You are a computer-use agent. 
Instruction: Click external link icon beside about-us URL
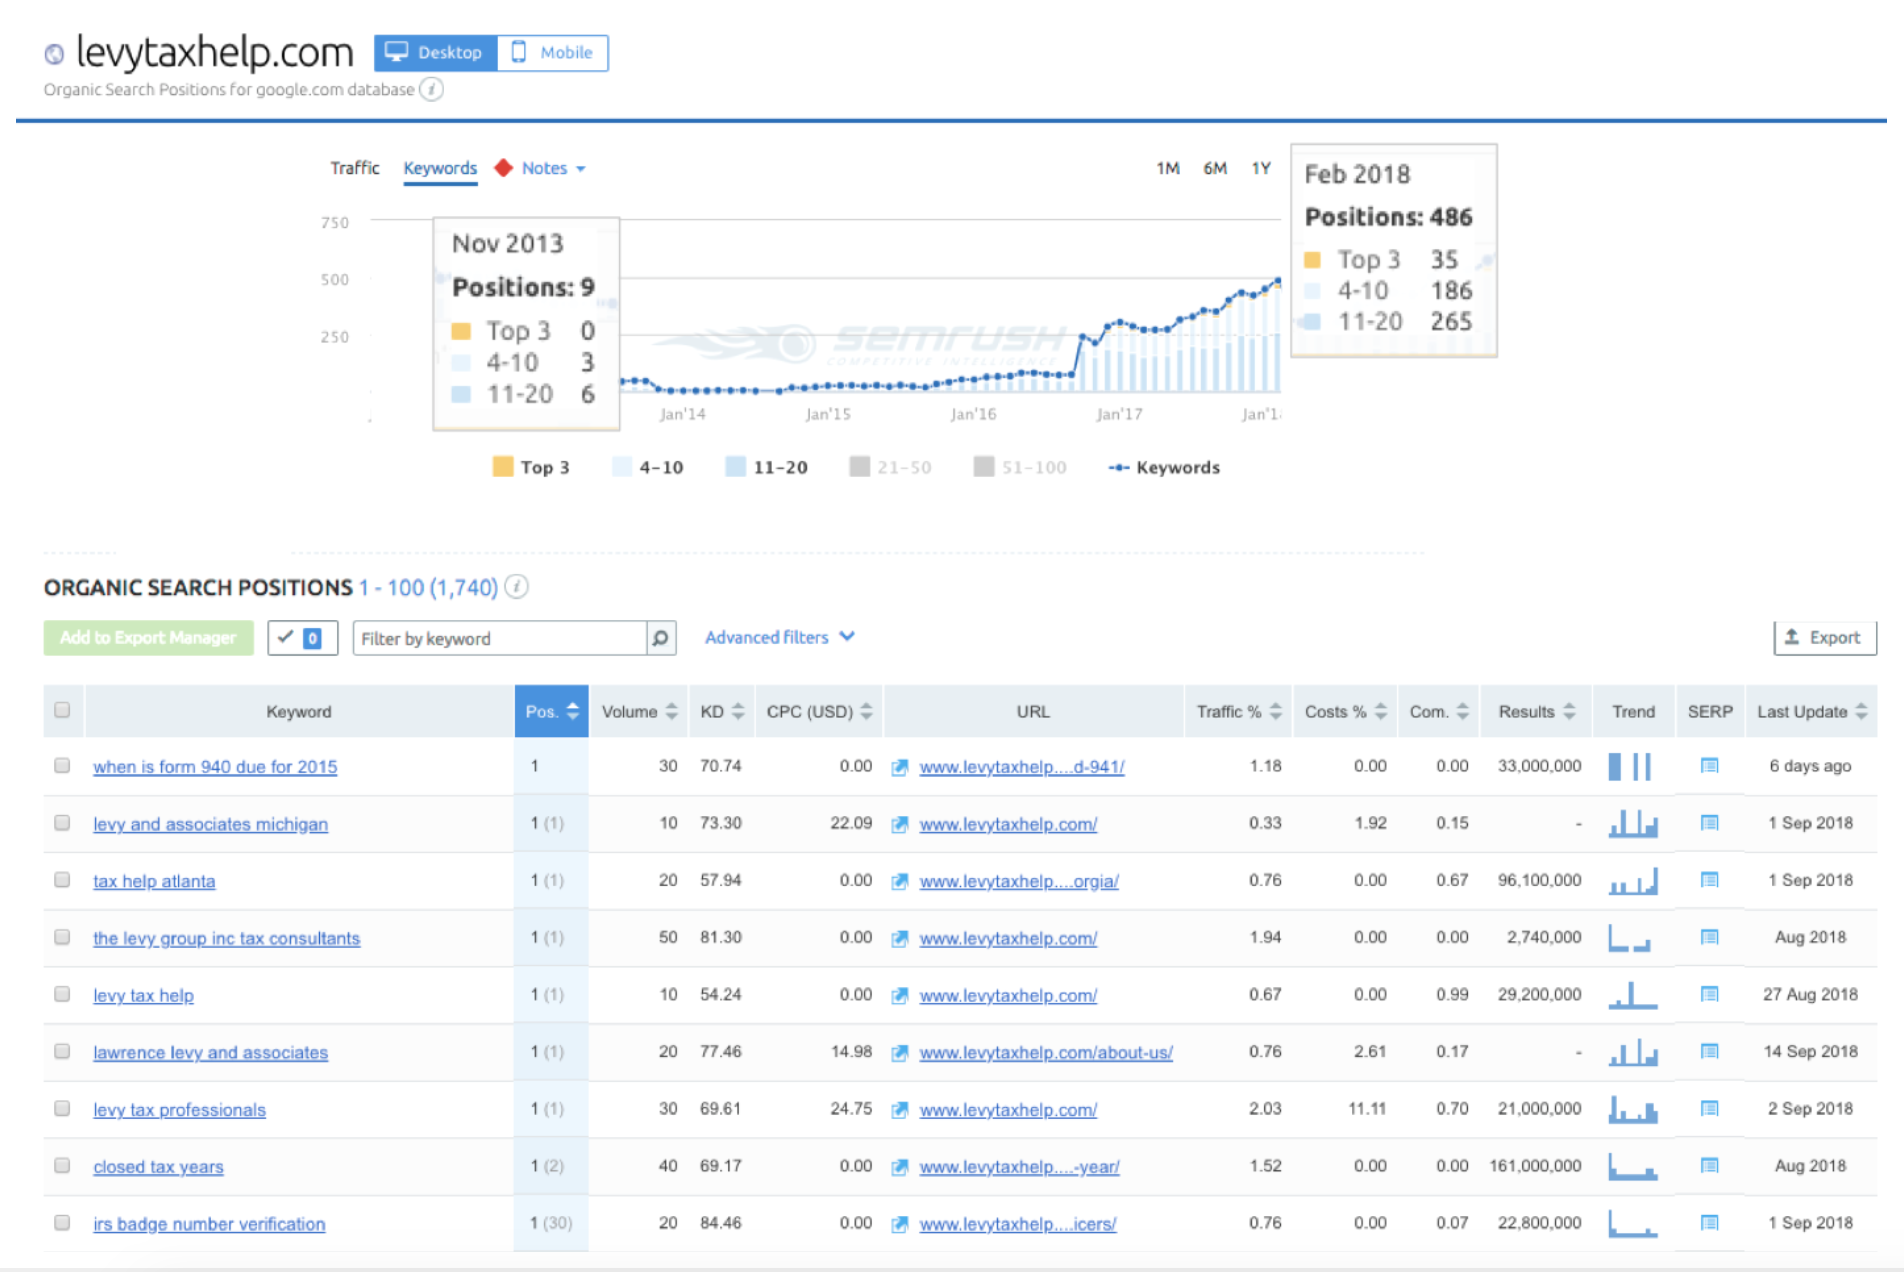coord(900,1052)
